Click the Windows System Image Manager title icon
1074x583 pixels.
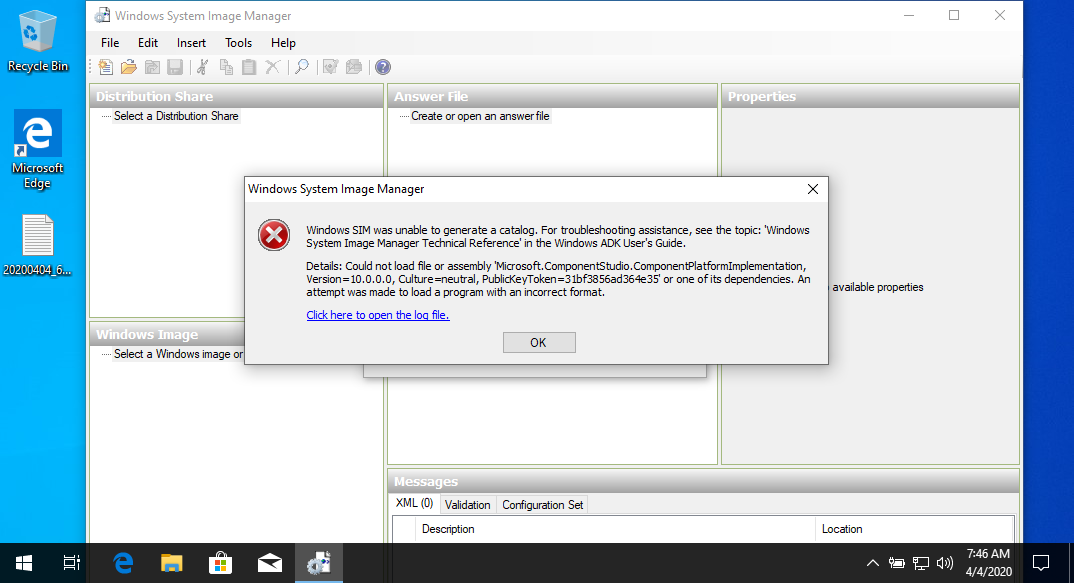[103, 15]
